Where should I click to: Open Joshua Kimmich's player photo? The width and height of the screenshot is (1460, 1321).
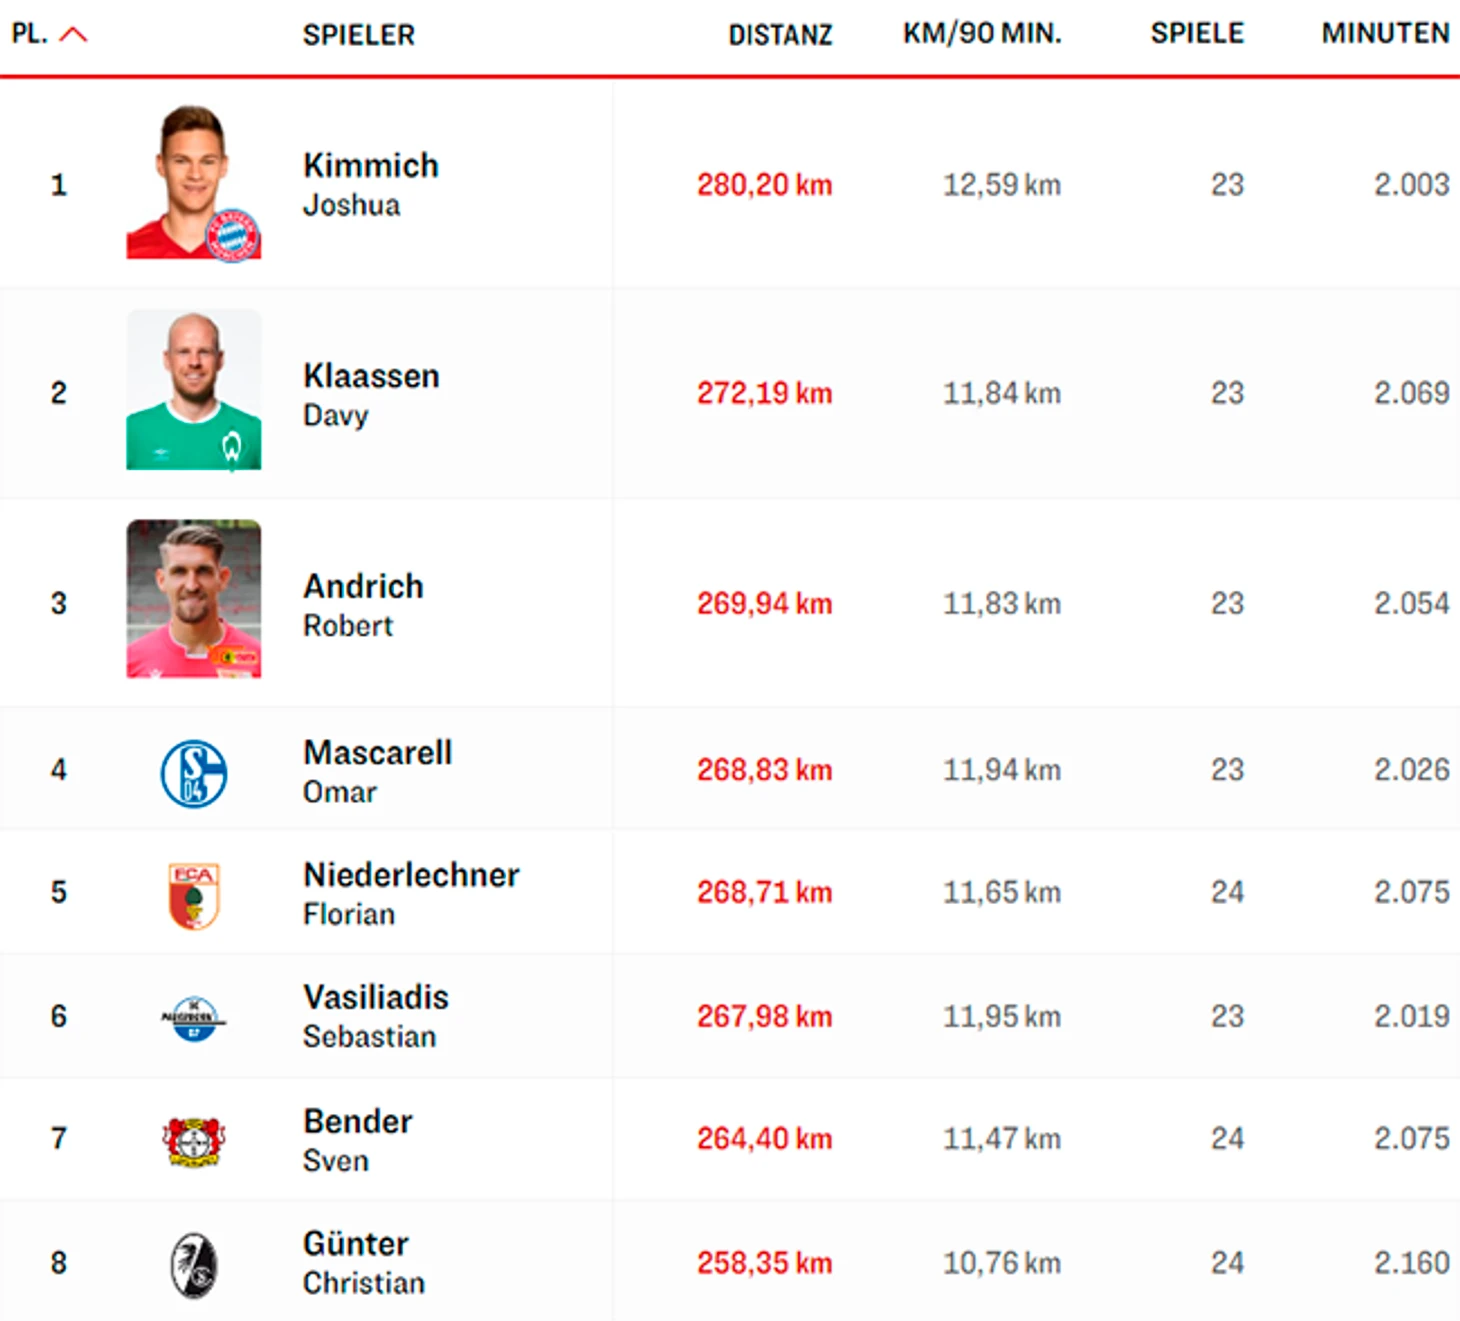(194, 182)
